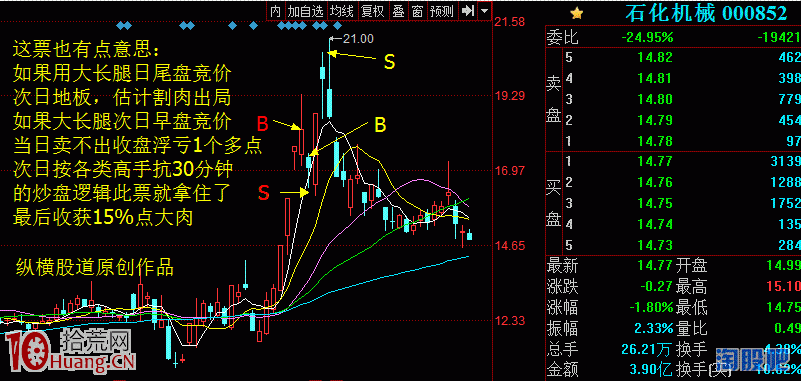Click the 委比 value -24.95%
The height and width of the screenshot is (381, 801).
pyautogui.click(x=647, y=37)
